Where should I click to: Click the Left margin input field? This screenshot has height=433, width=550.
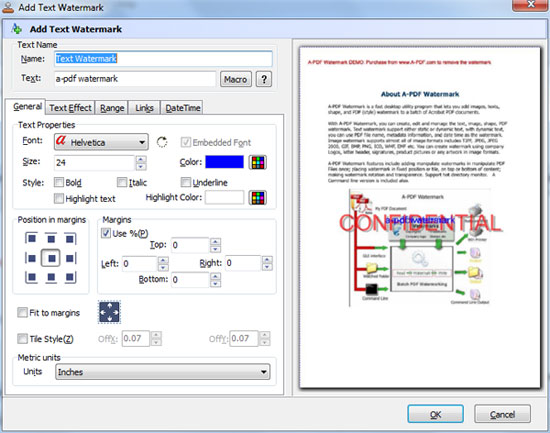coord(140,263)
